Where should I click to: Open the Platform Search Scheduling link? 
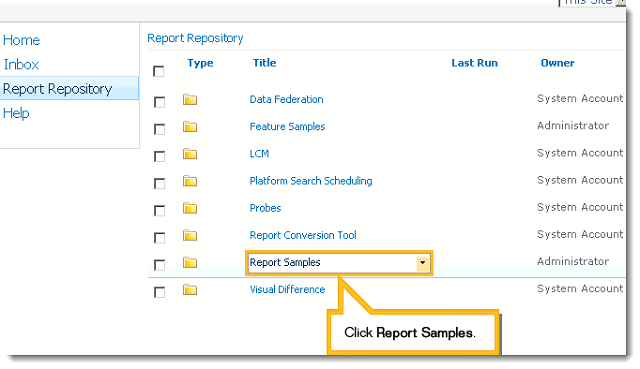click(311, 181)
